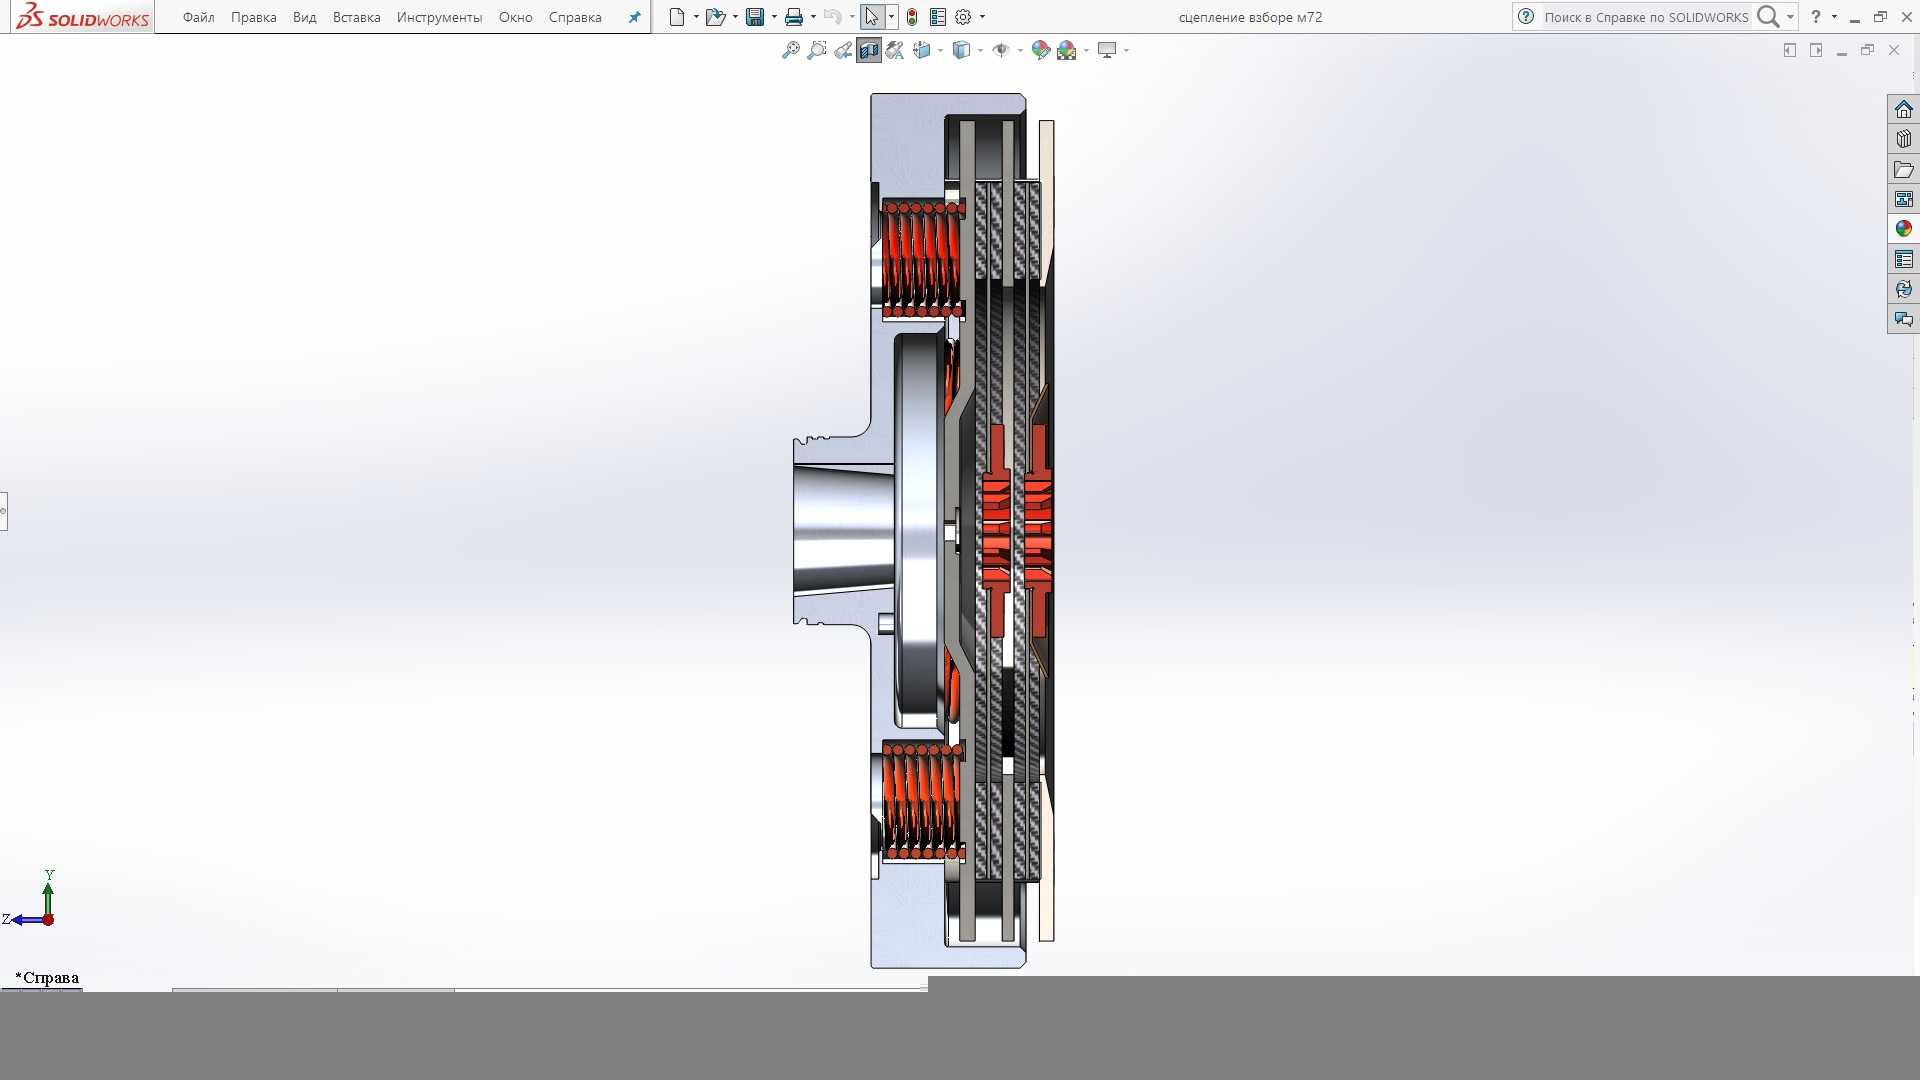Activate the Select cursor tool
The height and width of the screenshot is (1080, 1920).
(x=872, y=17)
